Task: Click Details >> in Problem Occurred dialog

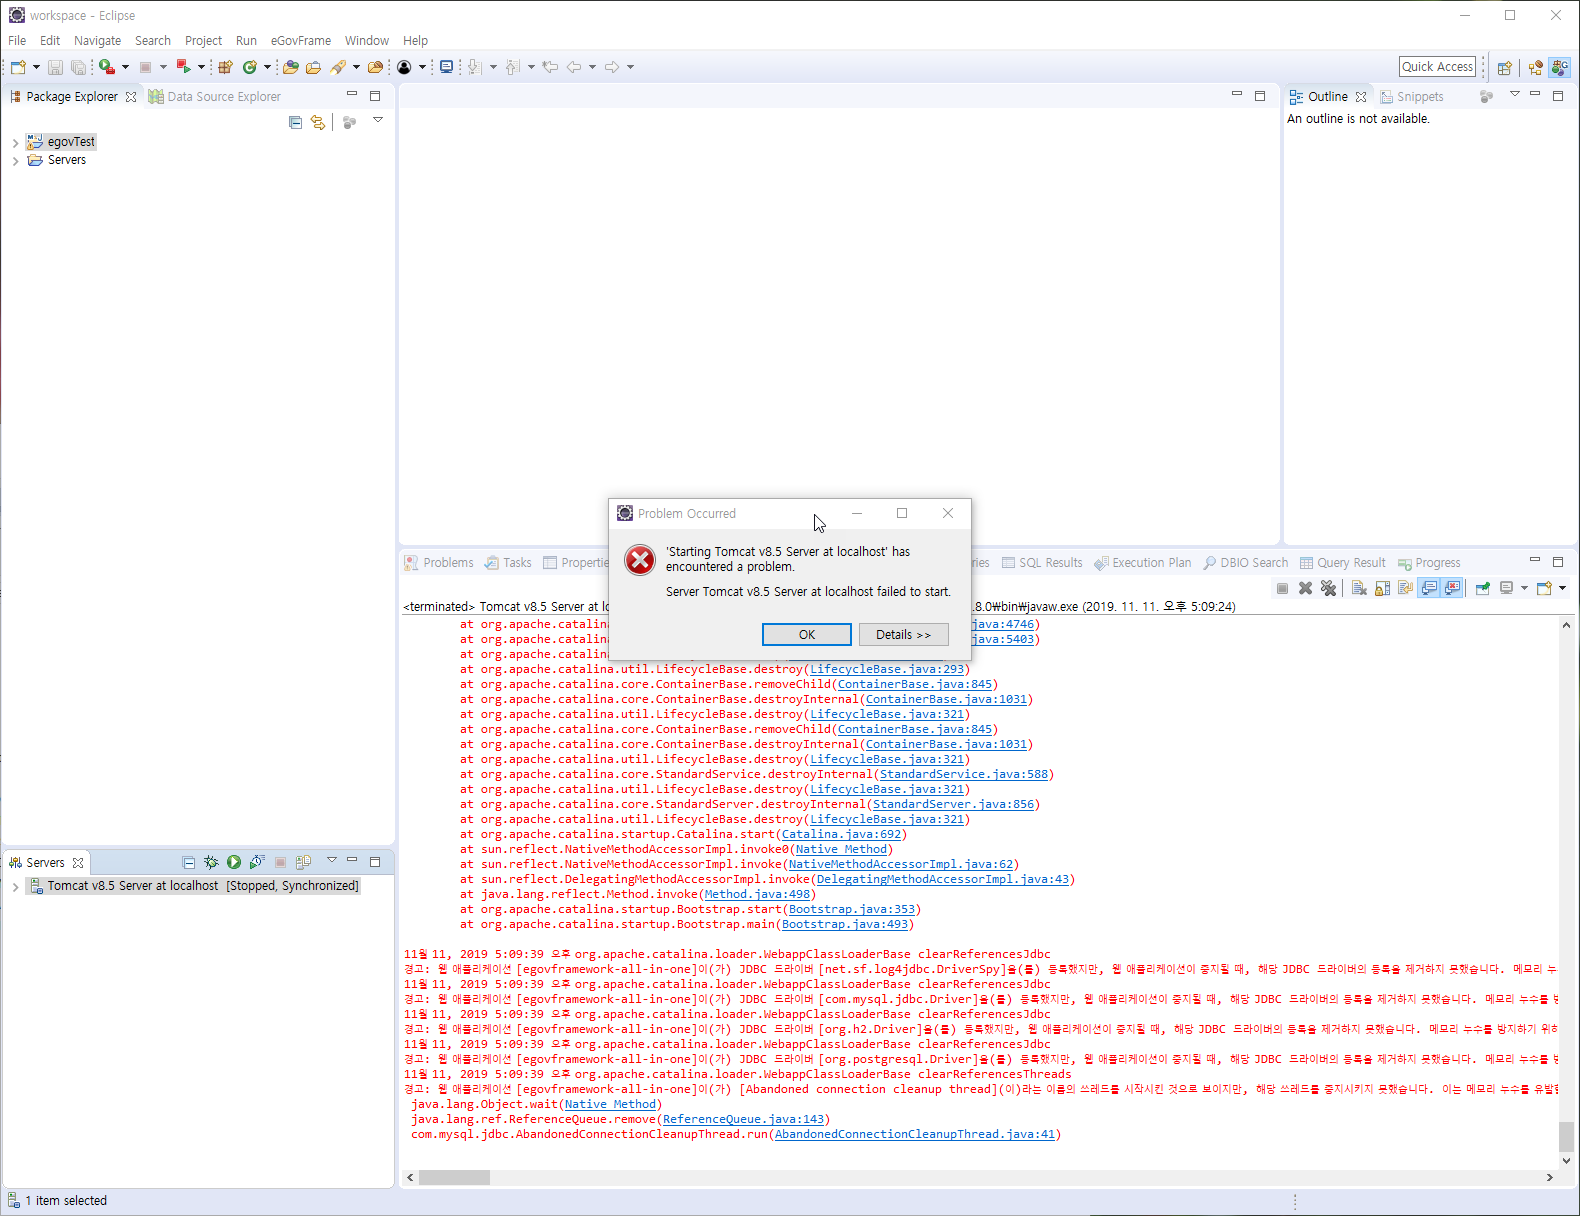Action: (x=903, y=635)
